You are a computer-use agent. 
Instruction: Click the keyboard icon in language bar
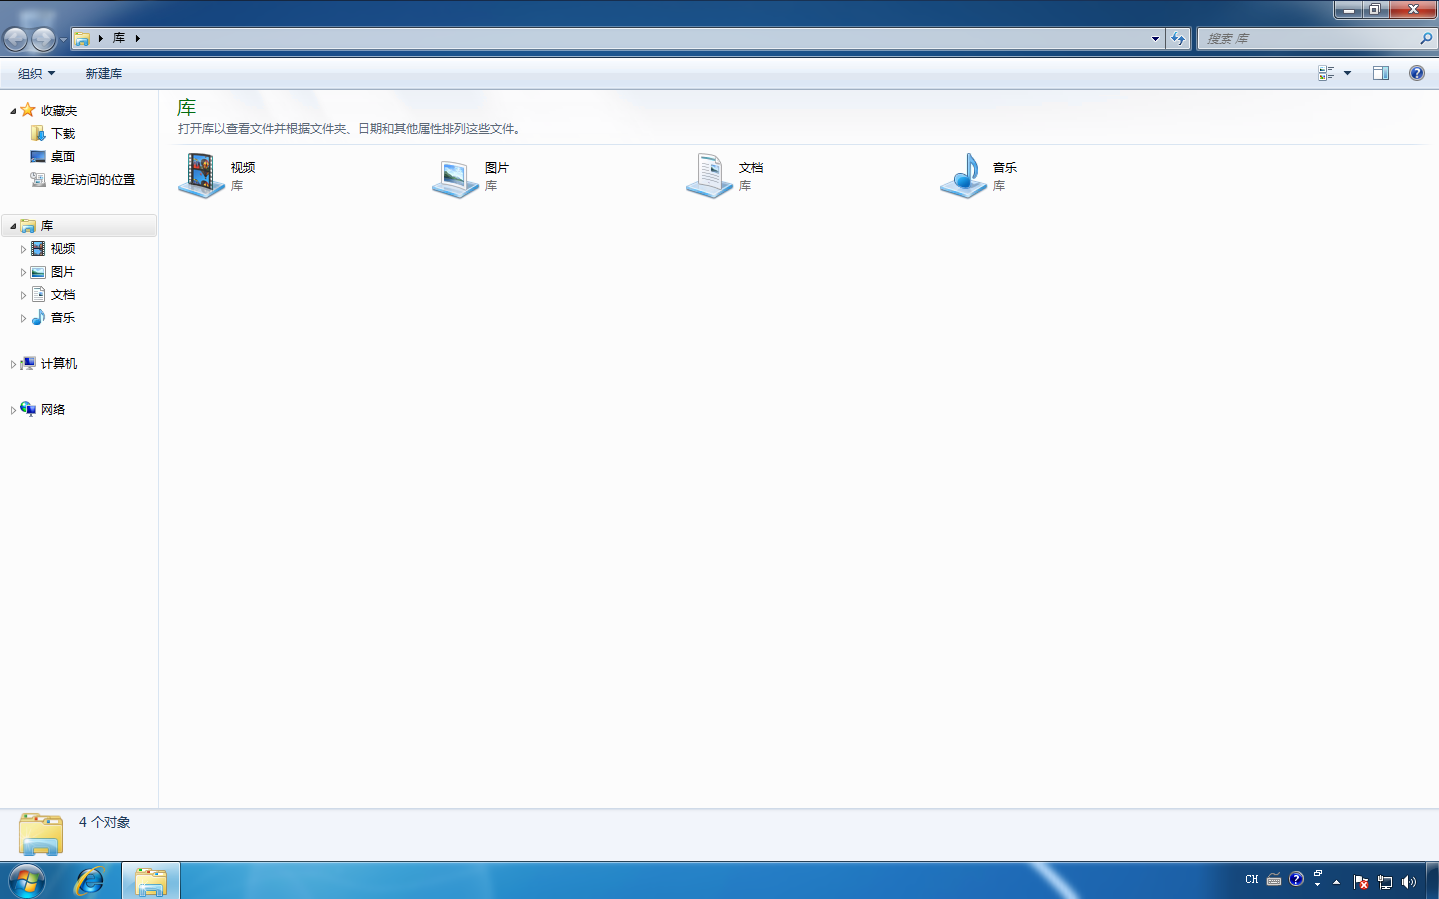[1274, 880]
